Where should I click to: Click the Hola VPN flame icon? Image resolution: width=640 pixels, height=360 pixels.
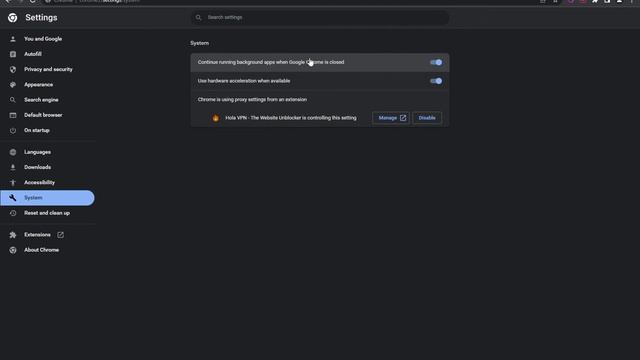tap(216, 118)
